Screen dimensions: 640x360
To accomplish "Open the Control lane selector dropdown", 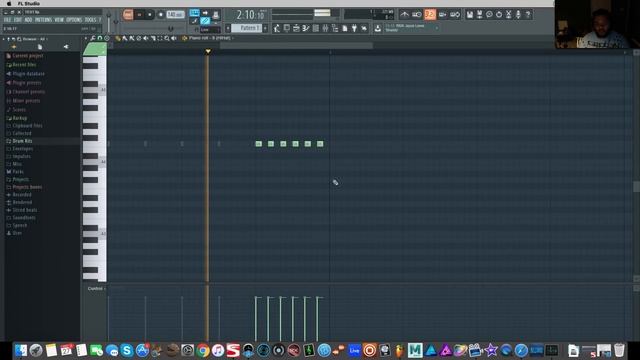I will pyautogui.click(x=96, y=289).
